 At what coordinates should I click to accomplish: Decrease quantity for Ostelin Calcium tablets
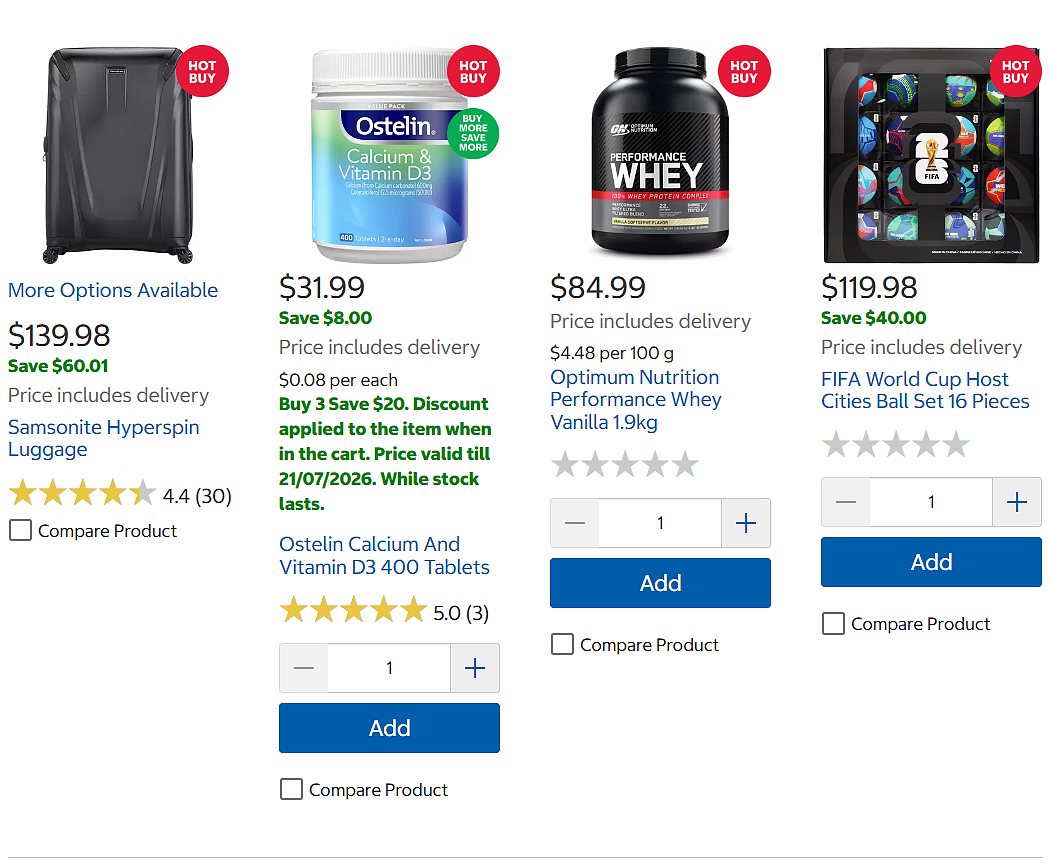[x=304, y=668]
